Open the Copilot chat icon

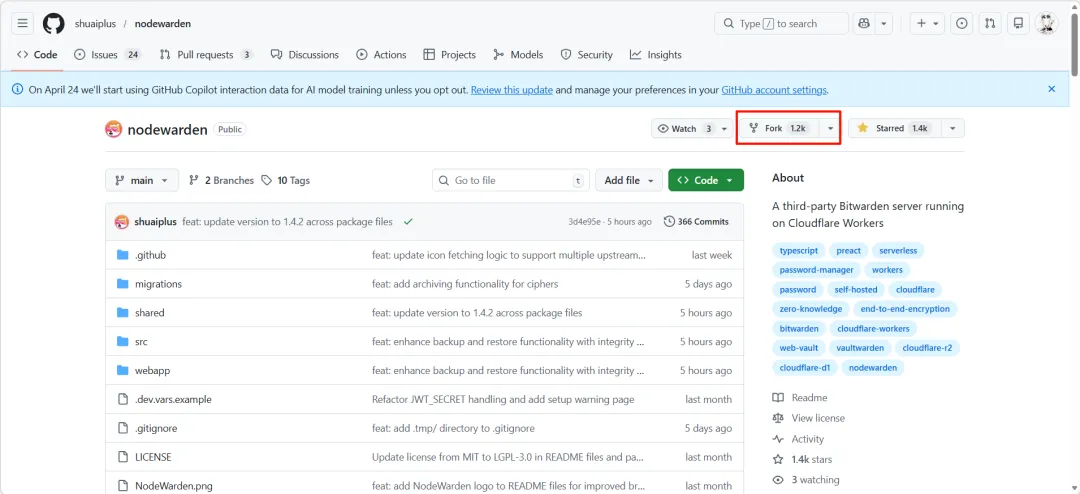click(864, 23)
